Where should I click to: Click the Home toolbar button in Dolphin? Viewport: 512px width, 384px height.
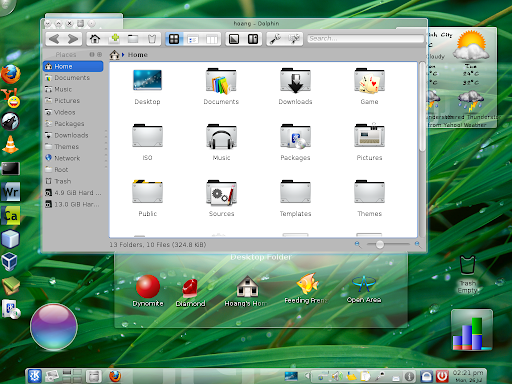(x=95, y=39)
